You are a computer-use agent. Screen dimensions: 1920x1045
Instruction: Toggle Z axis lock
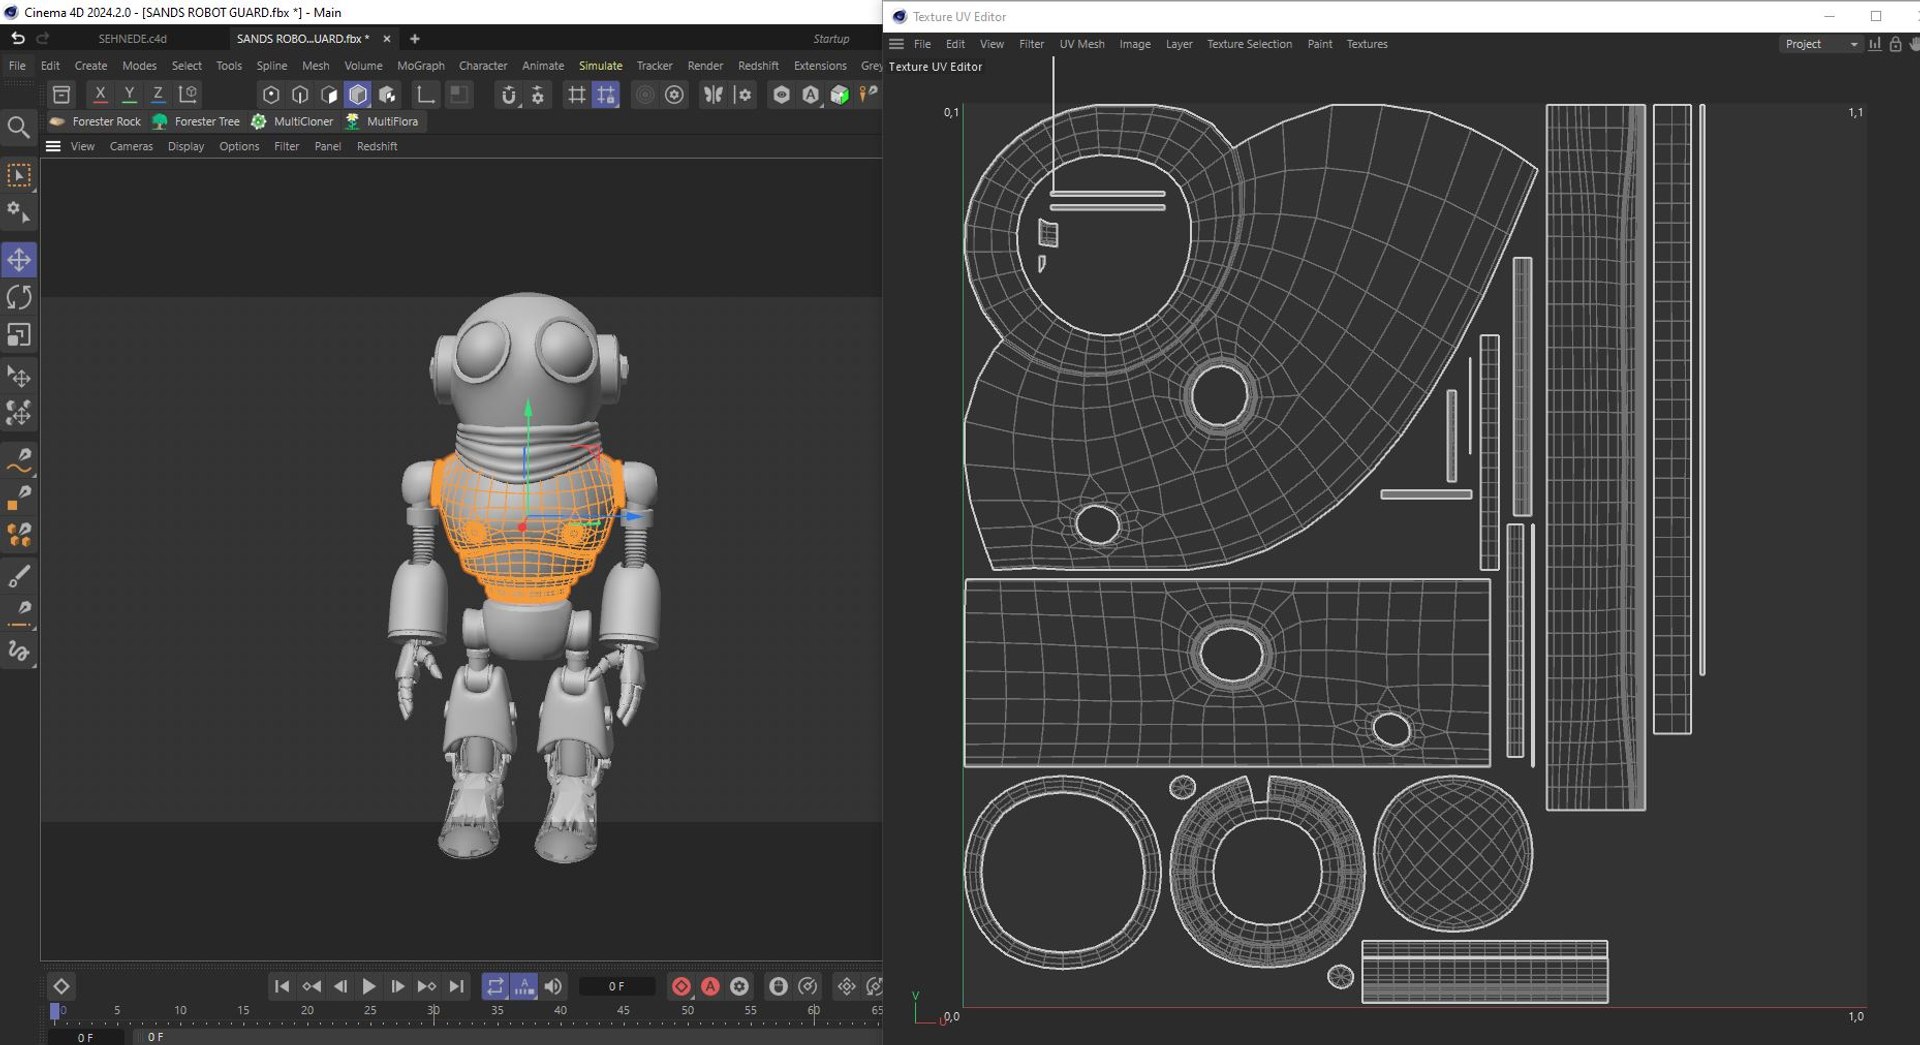(158, 94)
